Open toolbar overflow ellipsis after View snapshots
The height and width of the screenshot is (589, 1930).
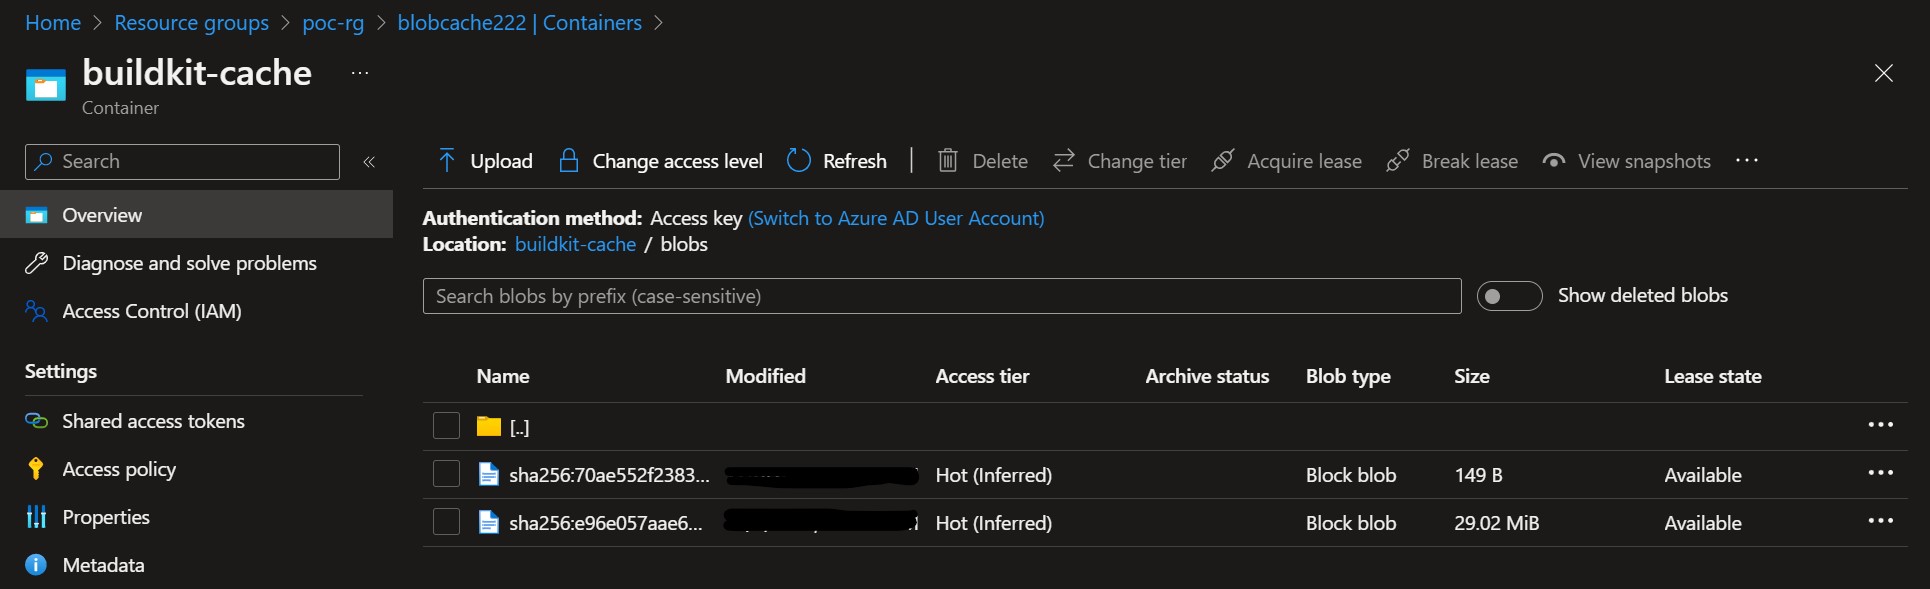(1747, 160)
